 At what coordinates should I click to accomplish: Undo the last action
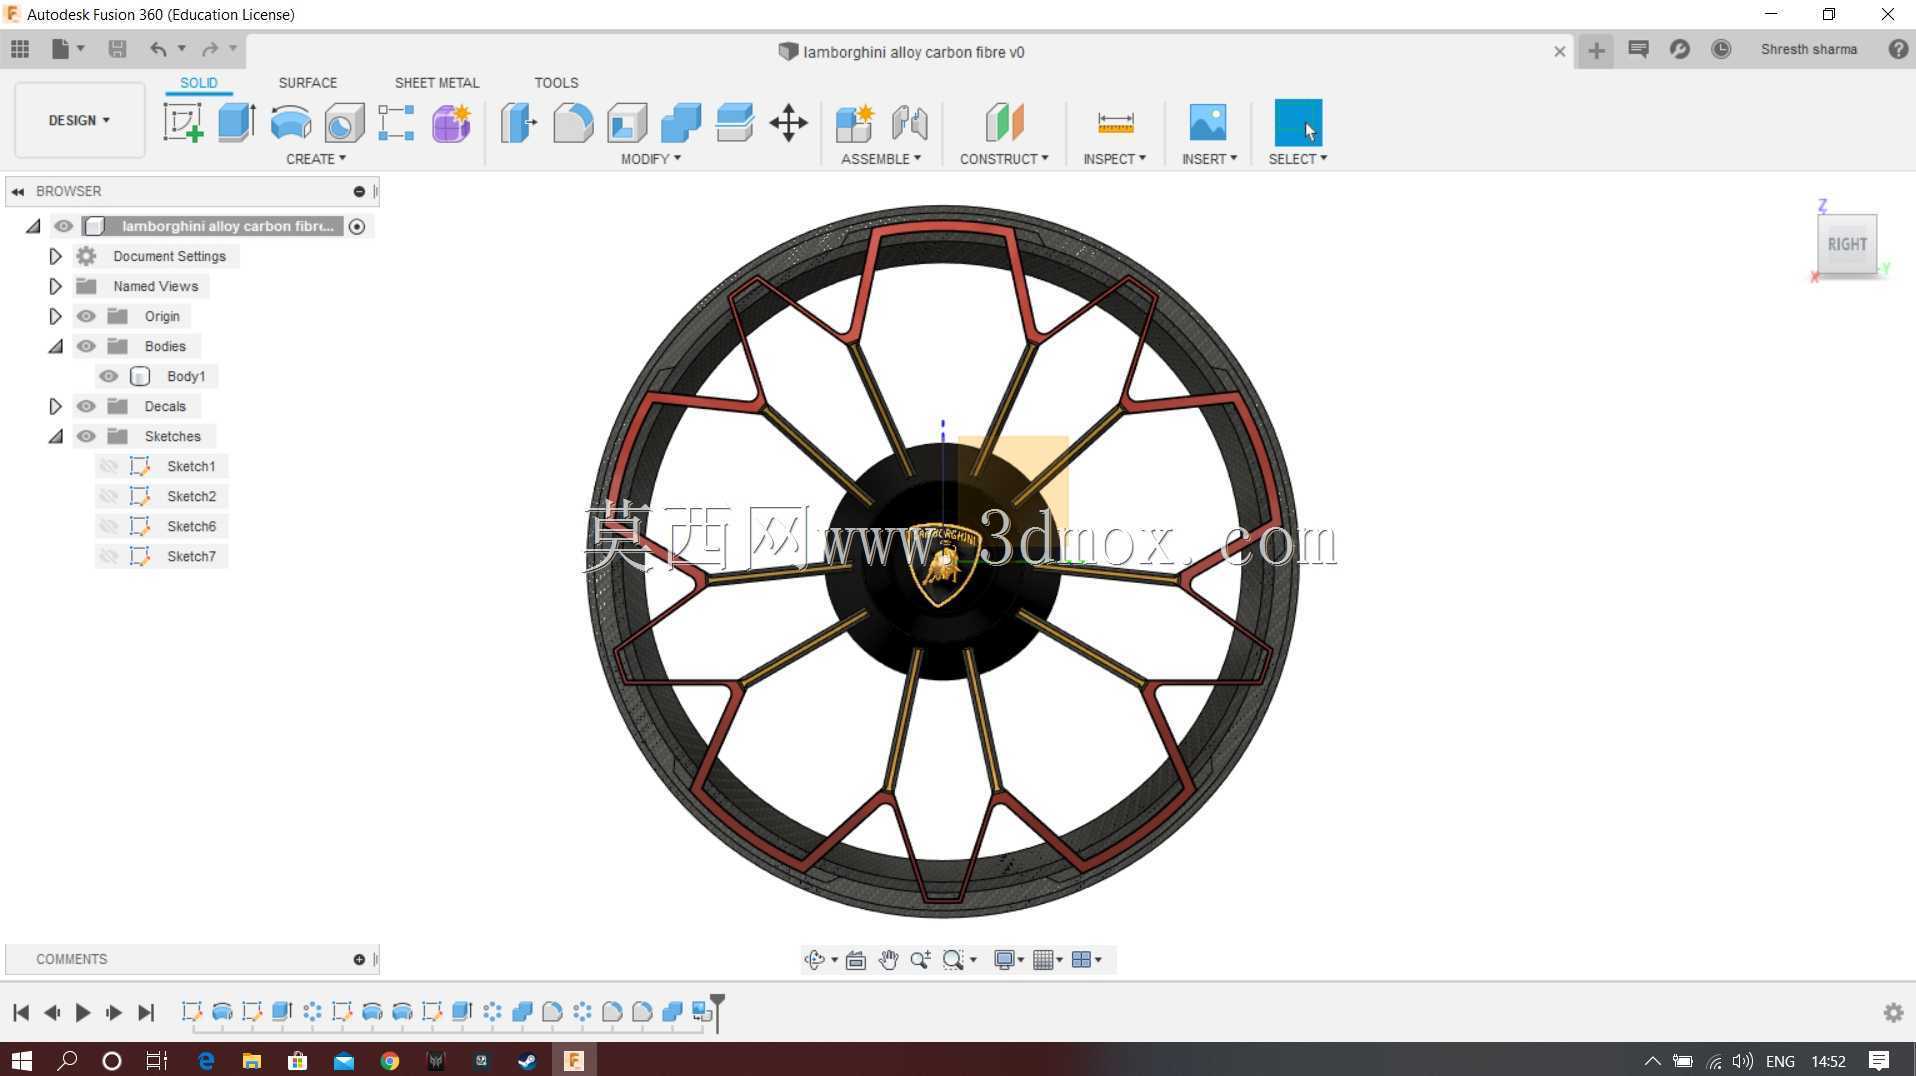click(x=158, y=49)
